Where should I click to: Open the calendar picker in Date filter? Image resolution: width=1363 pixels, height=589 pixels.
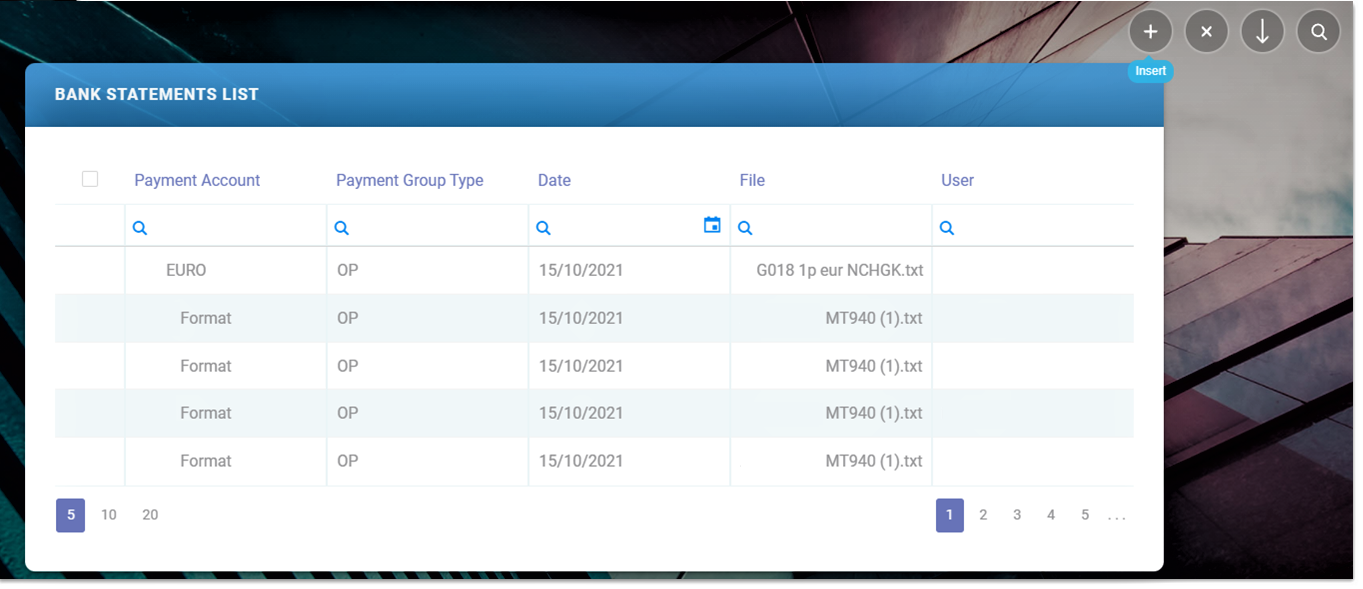pyautogui.click(x=712, y=226)
